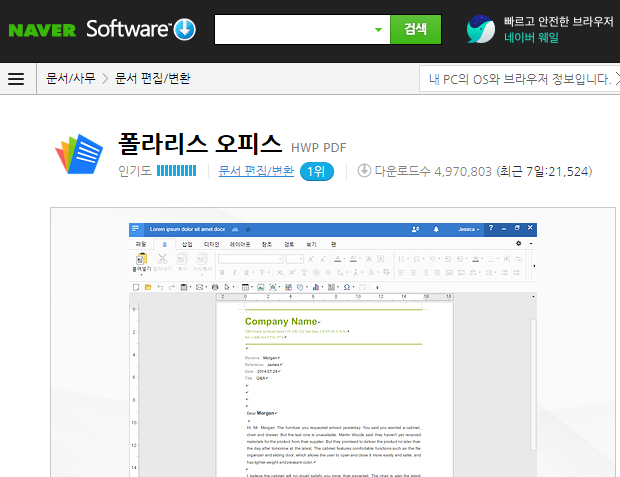Screen dimensions: 620x477
Task: Open the Polaris Office screenshot preview
Action: (333, 342)
